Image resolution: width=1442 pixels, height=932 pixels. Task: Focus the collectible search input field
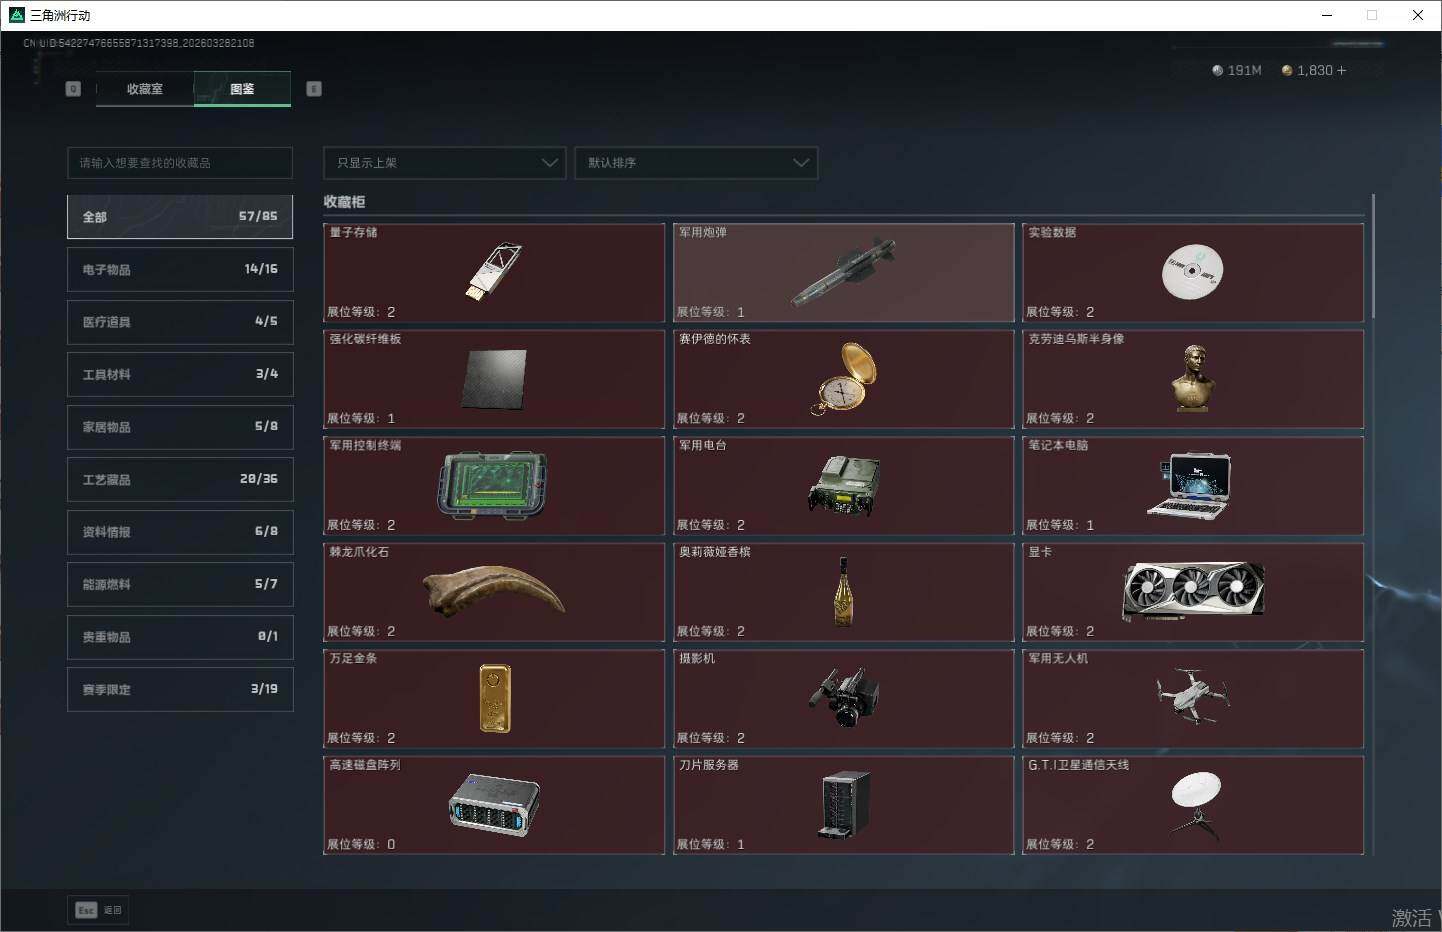(180, 163)
